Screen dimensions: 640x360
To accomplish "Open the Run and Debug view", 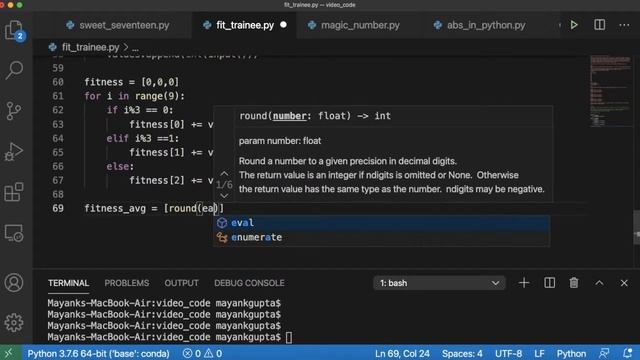I will (x=14, y=151).
